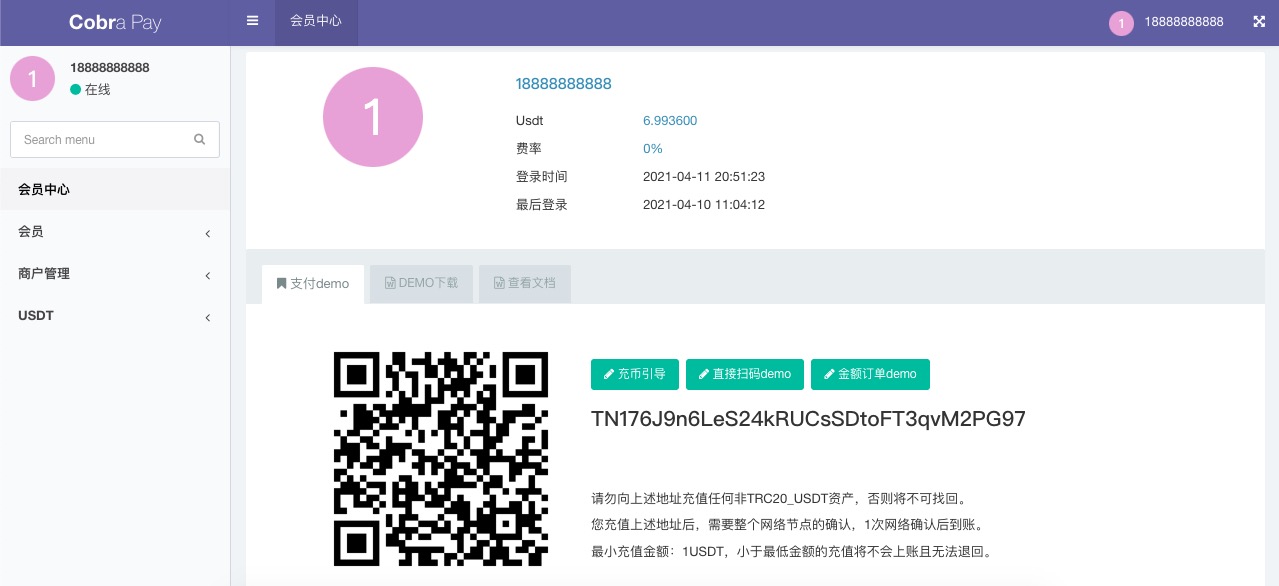Click the Usdt balance 6.993600
1279x586 pixels.
coord(670,121)
